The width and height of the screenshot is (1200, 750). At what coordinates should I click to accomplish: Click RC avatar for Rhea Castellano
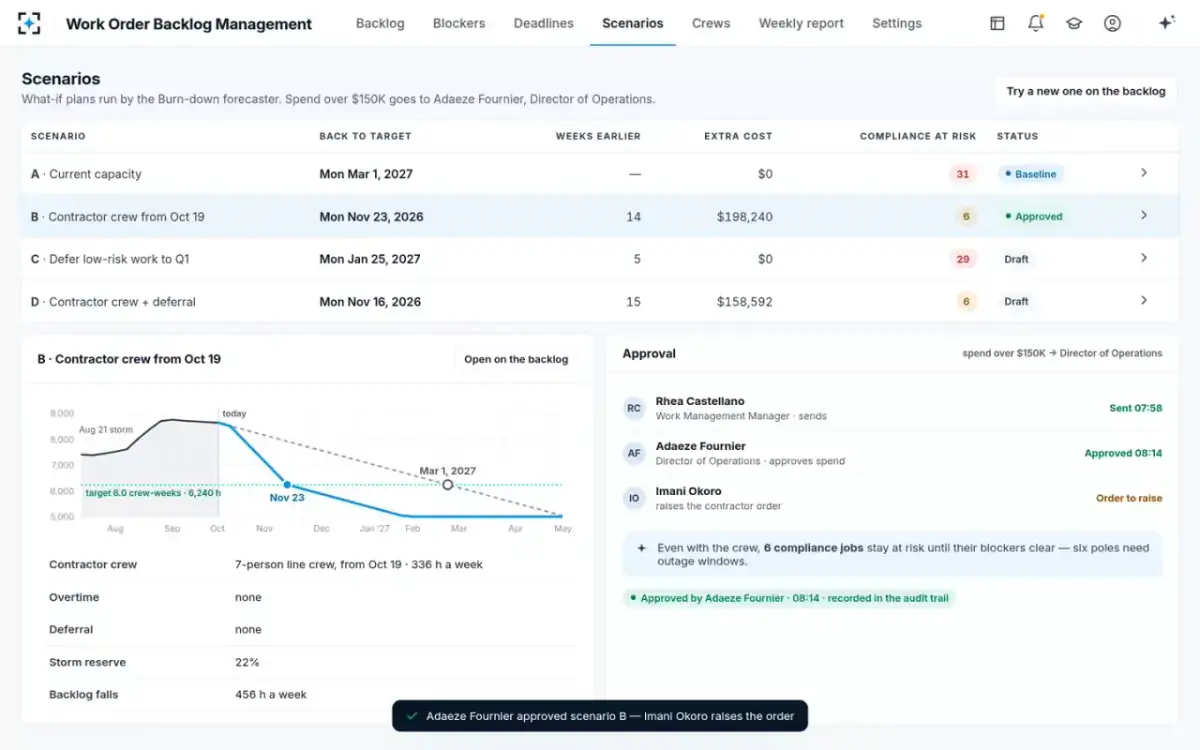click(634, 408)
